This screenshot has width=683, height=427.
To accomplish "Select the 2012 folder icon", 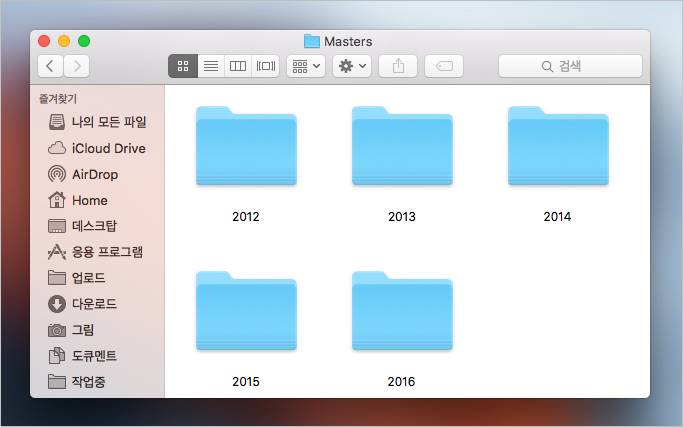I will click(x=246, y=146).
